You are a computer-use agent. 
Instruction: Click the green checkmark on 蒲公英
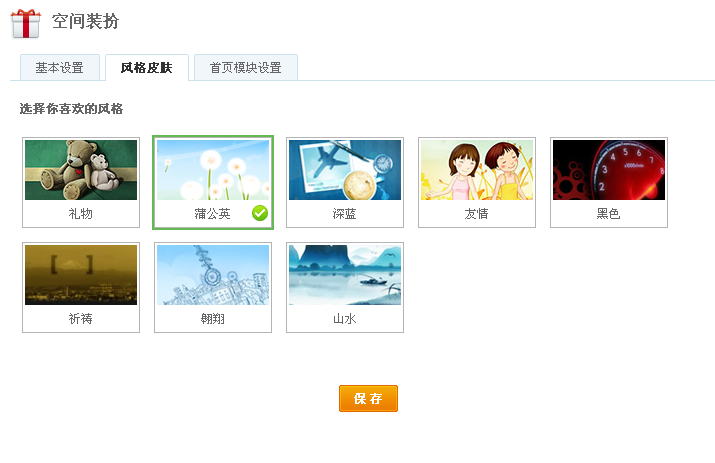260,213
